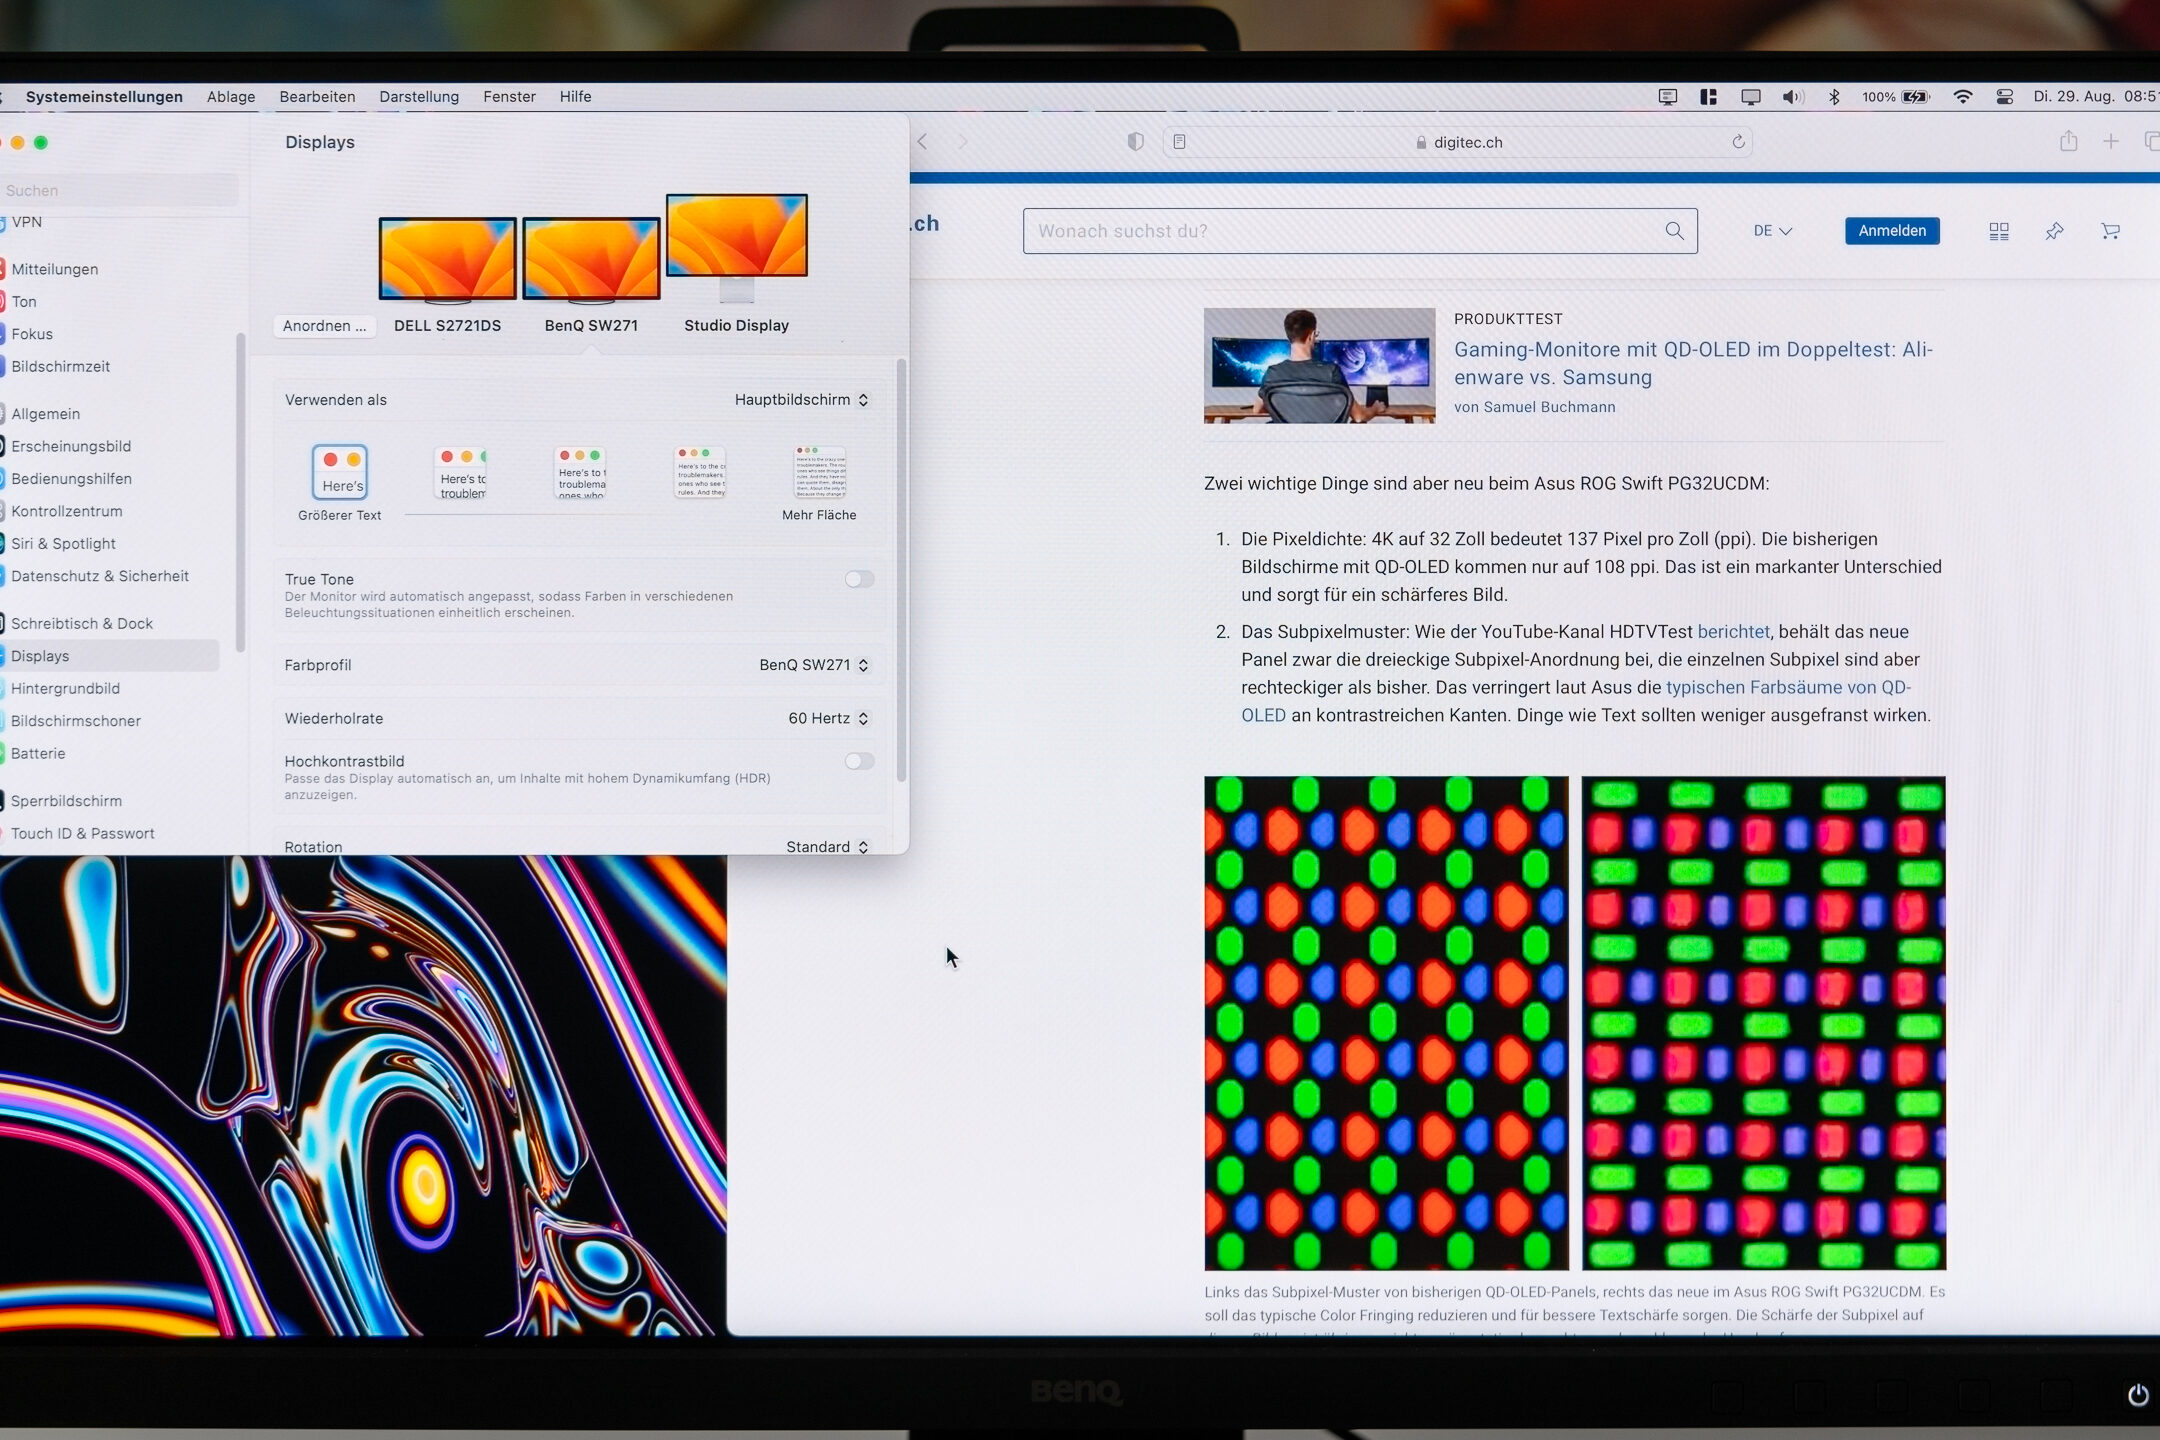
Task: Click the Safari share icon
Action: [x=2068, y=141]
